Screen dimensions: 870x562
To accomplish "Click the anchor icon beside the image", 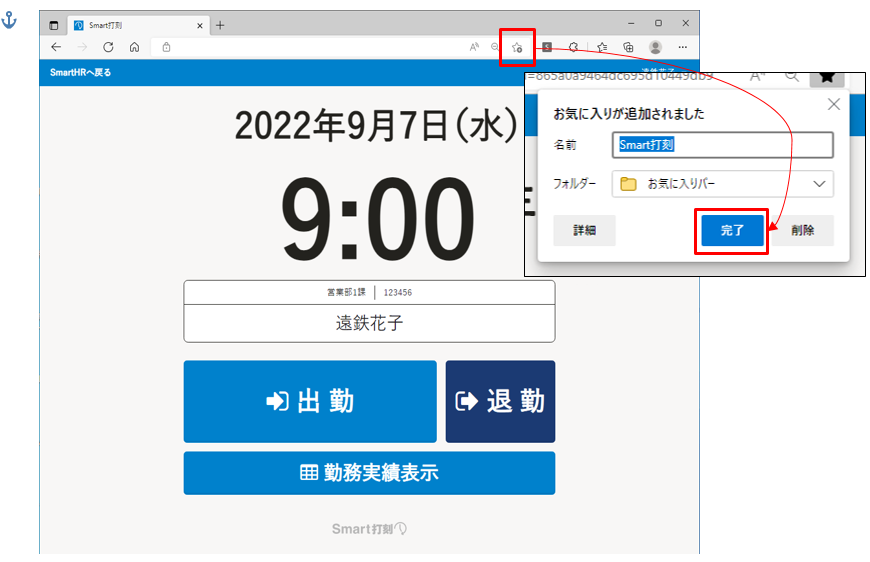I will tap(9, 21).
